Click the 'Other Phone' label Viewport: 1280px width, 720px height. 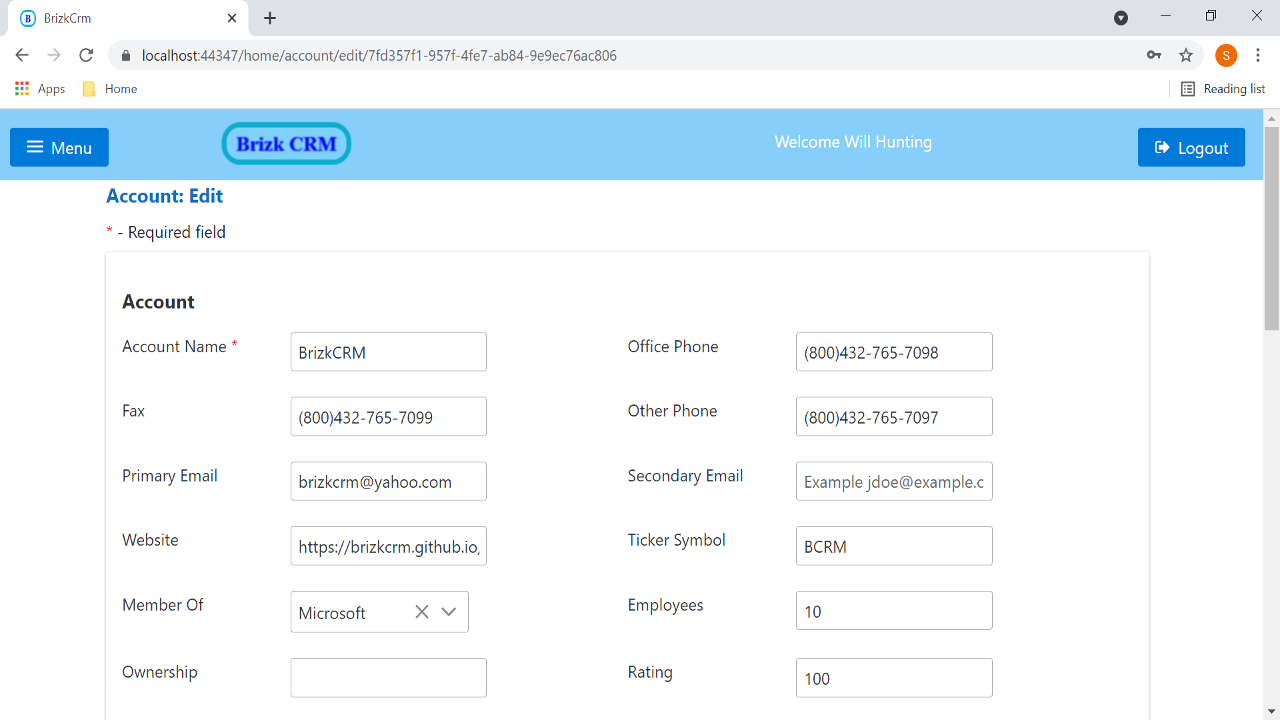coord(672,411)
